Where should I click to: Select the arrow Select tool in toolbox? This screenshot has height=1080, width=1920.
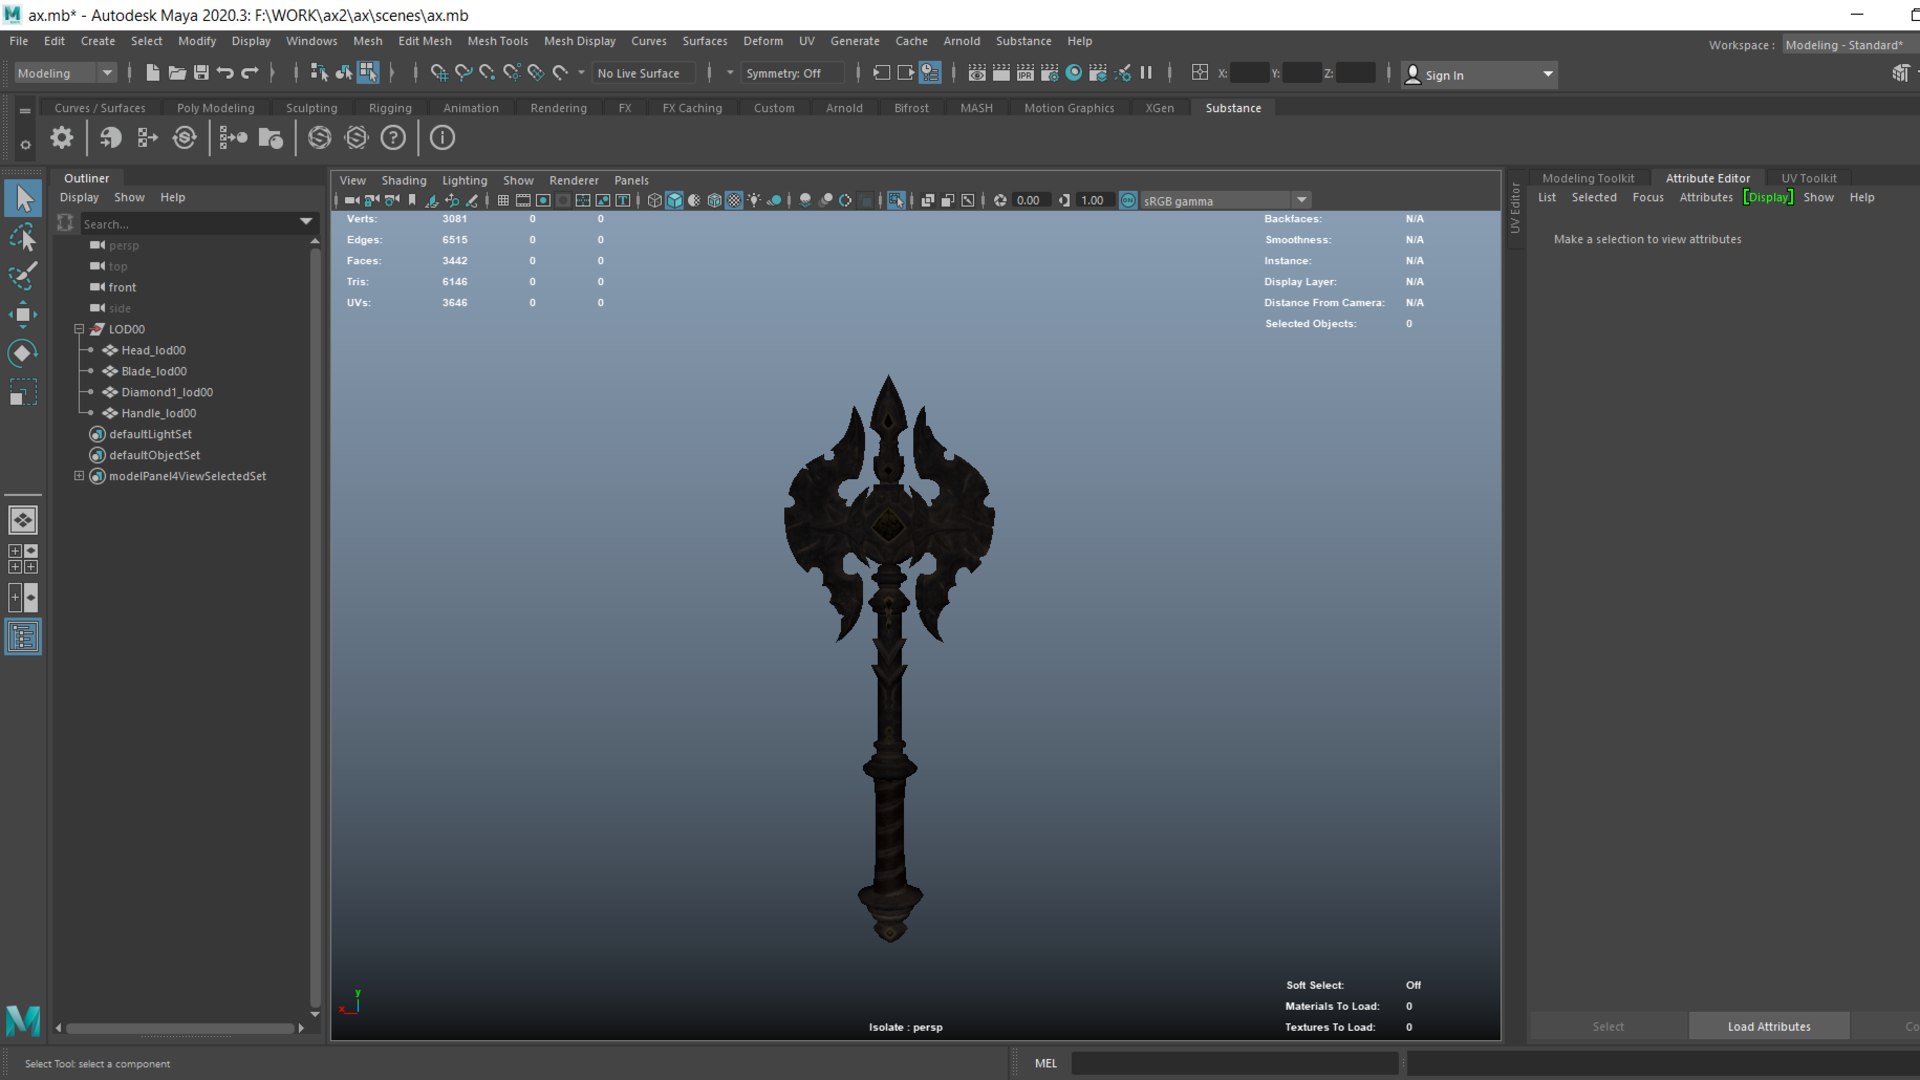point(23,198)
